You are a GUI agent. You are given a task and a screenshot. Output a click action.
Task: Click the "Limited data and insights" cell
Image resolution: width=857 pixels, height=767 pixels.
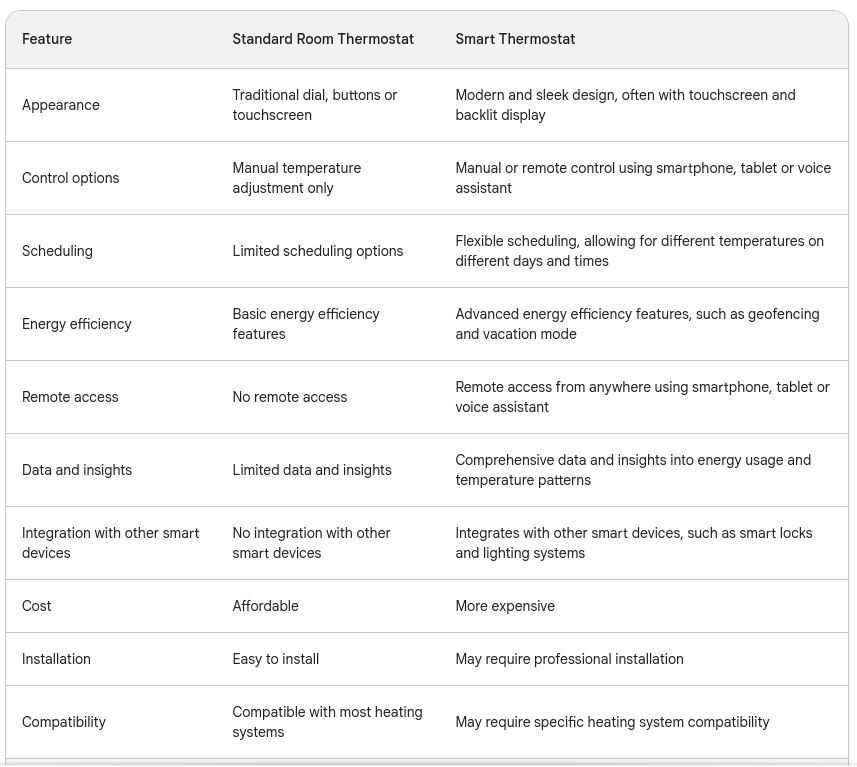coord(312,470)
